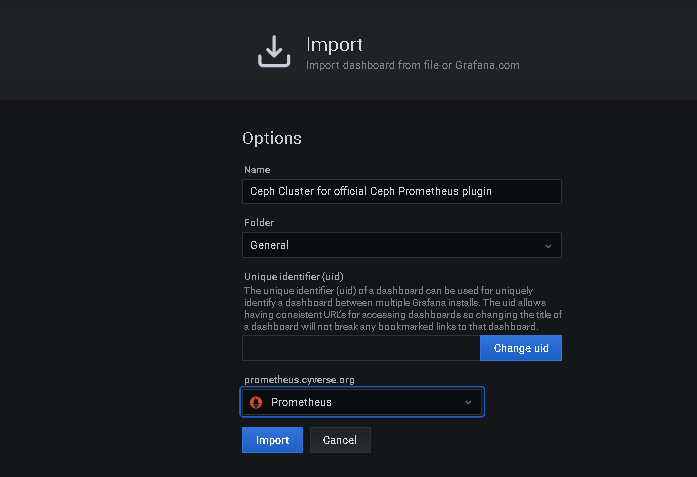The image size is (697, 477).
Task: Open the Folder dropdown showing General
Action: point(402,245)
